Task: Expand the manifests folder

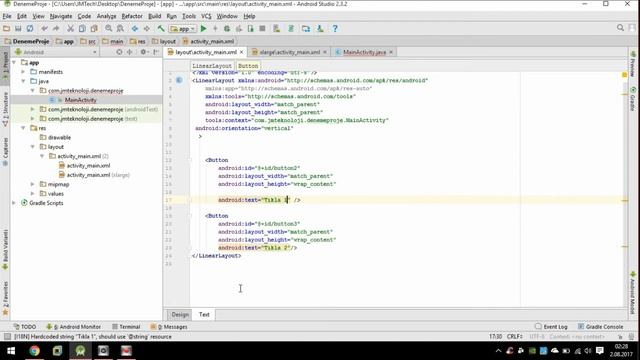Action: pos(23,72)
